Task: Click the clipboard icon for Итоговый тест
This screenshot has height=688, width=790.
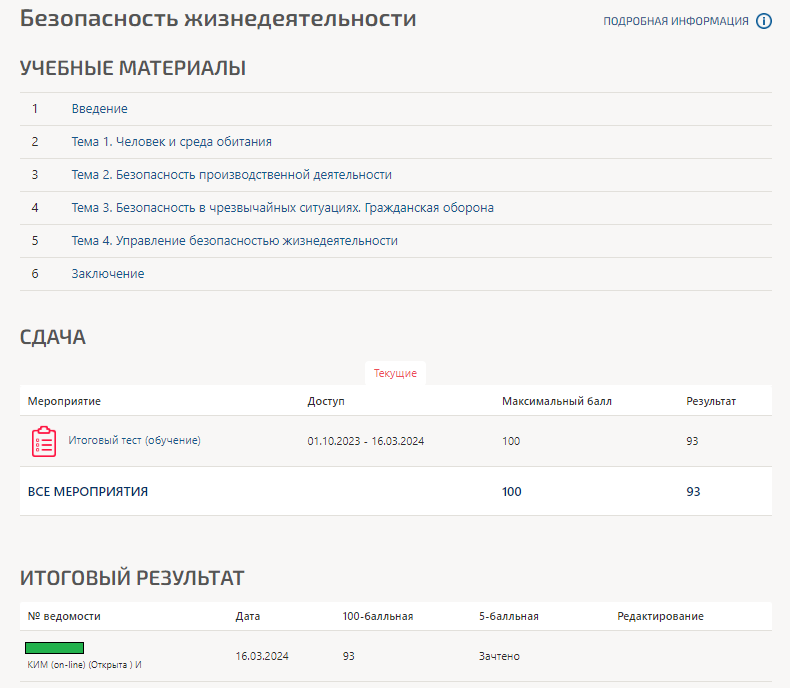Action: pos(44,441)
